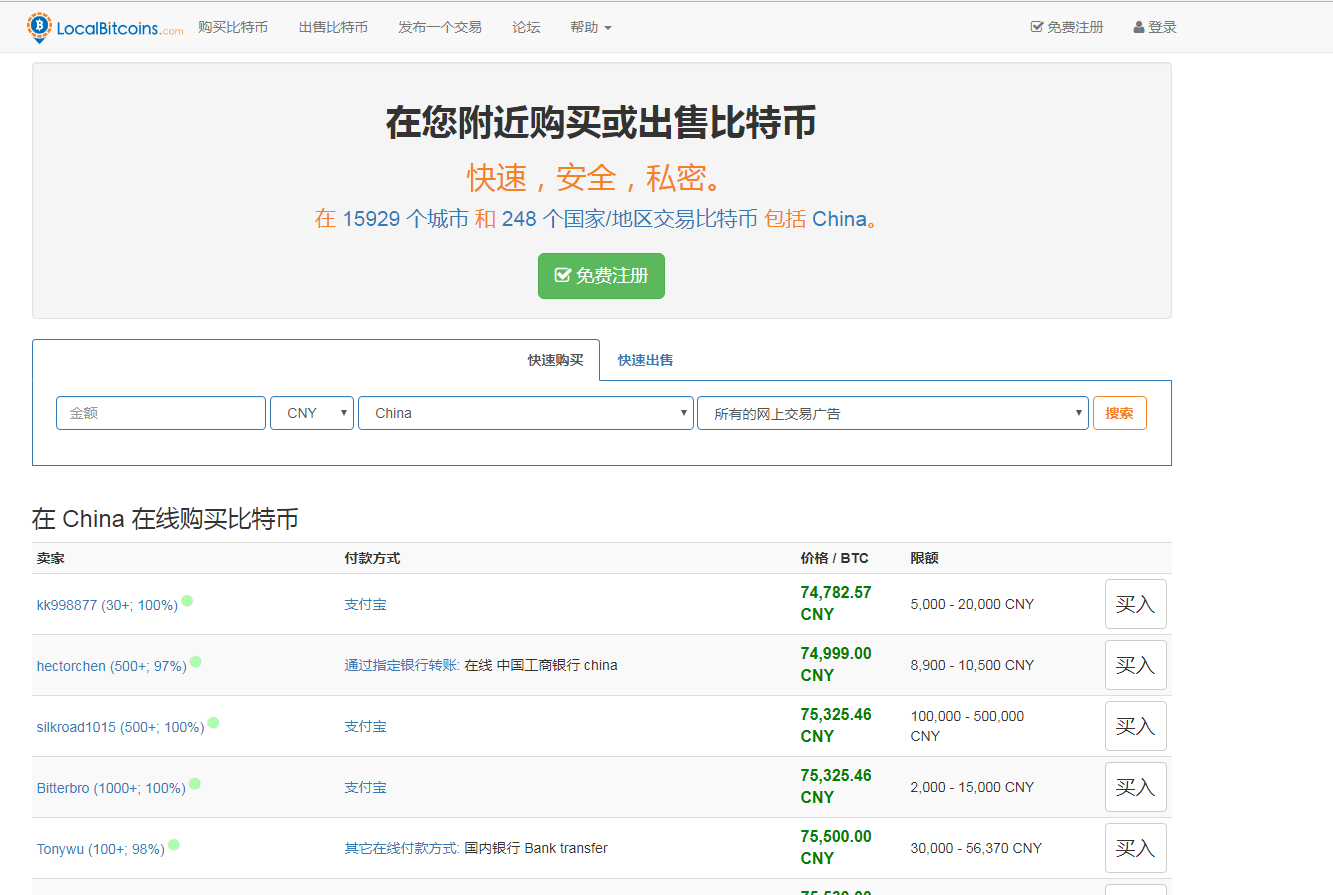
Task: Click the green dot beside Tonywu
Action: (x=172, y=842)
